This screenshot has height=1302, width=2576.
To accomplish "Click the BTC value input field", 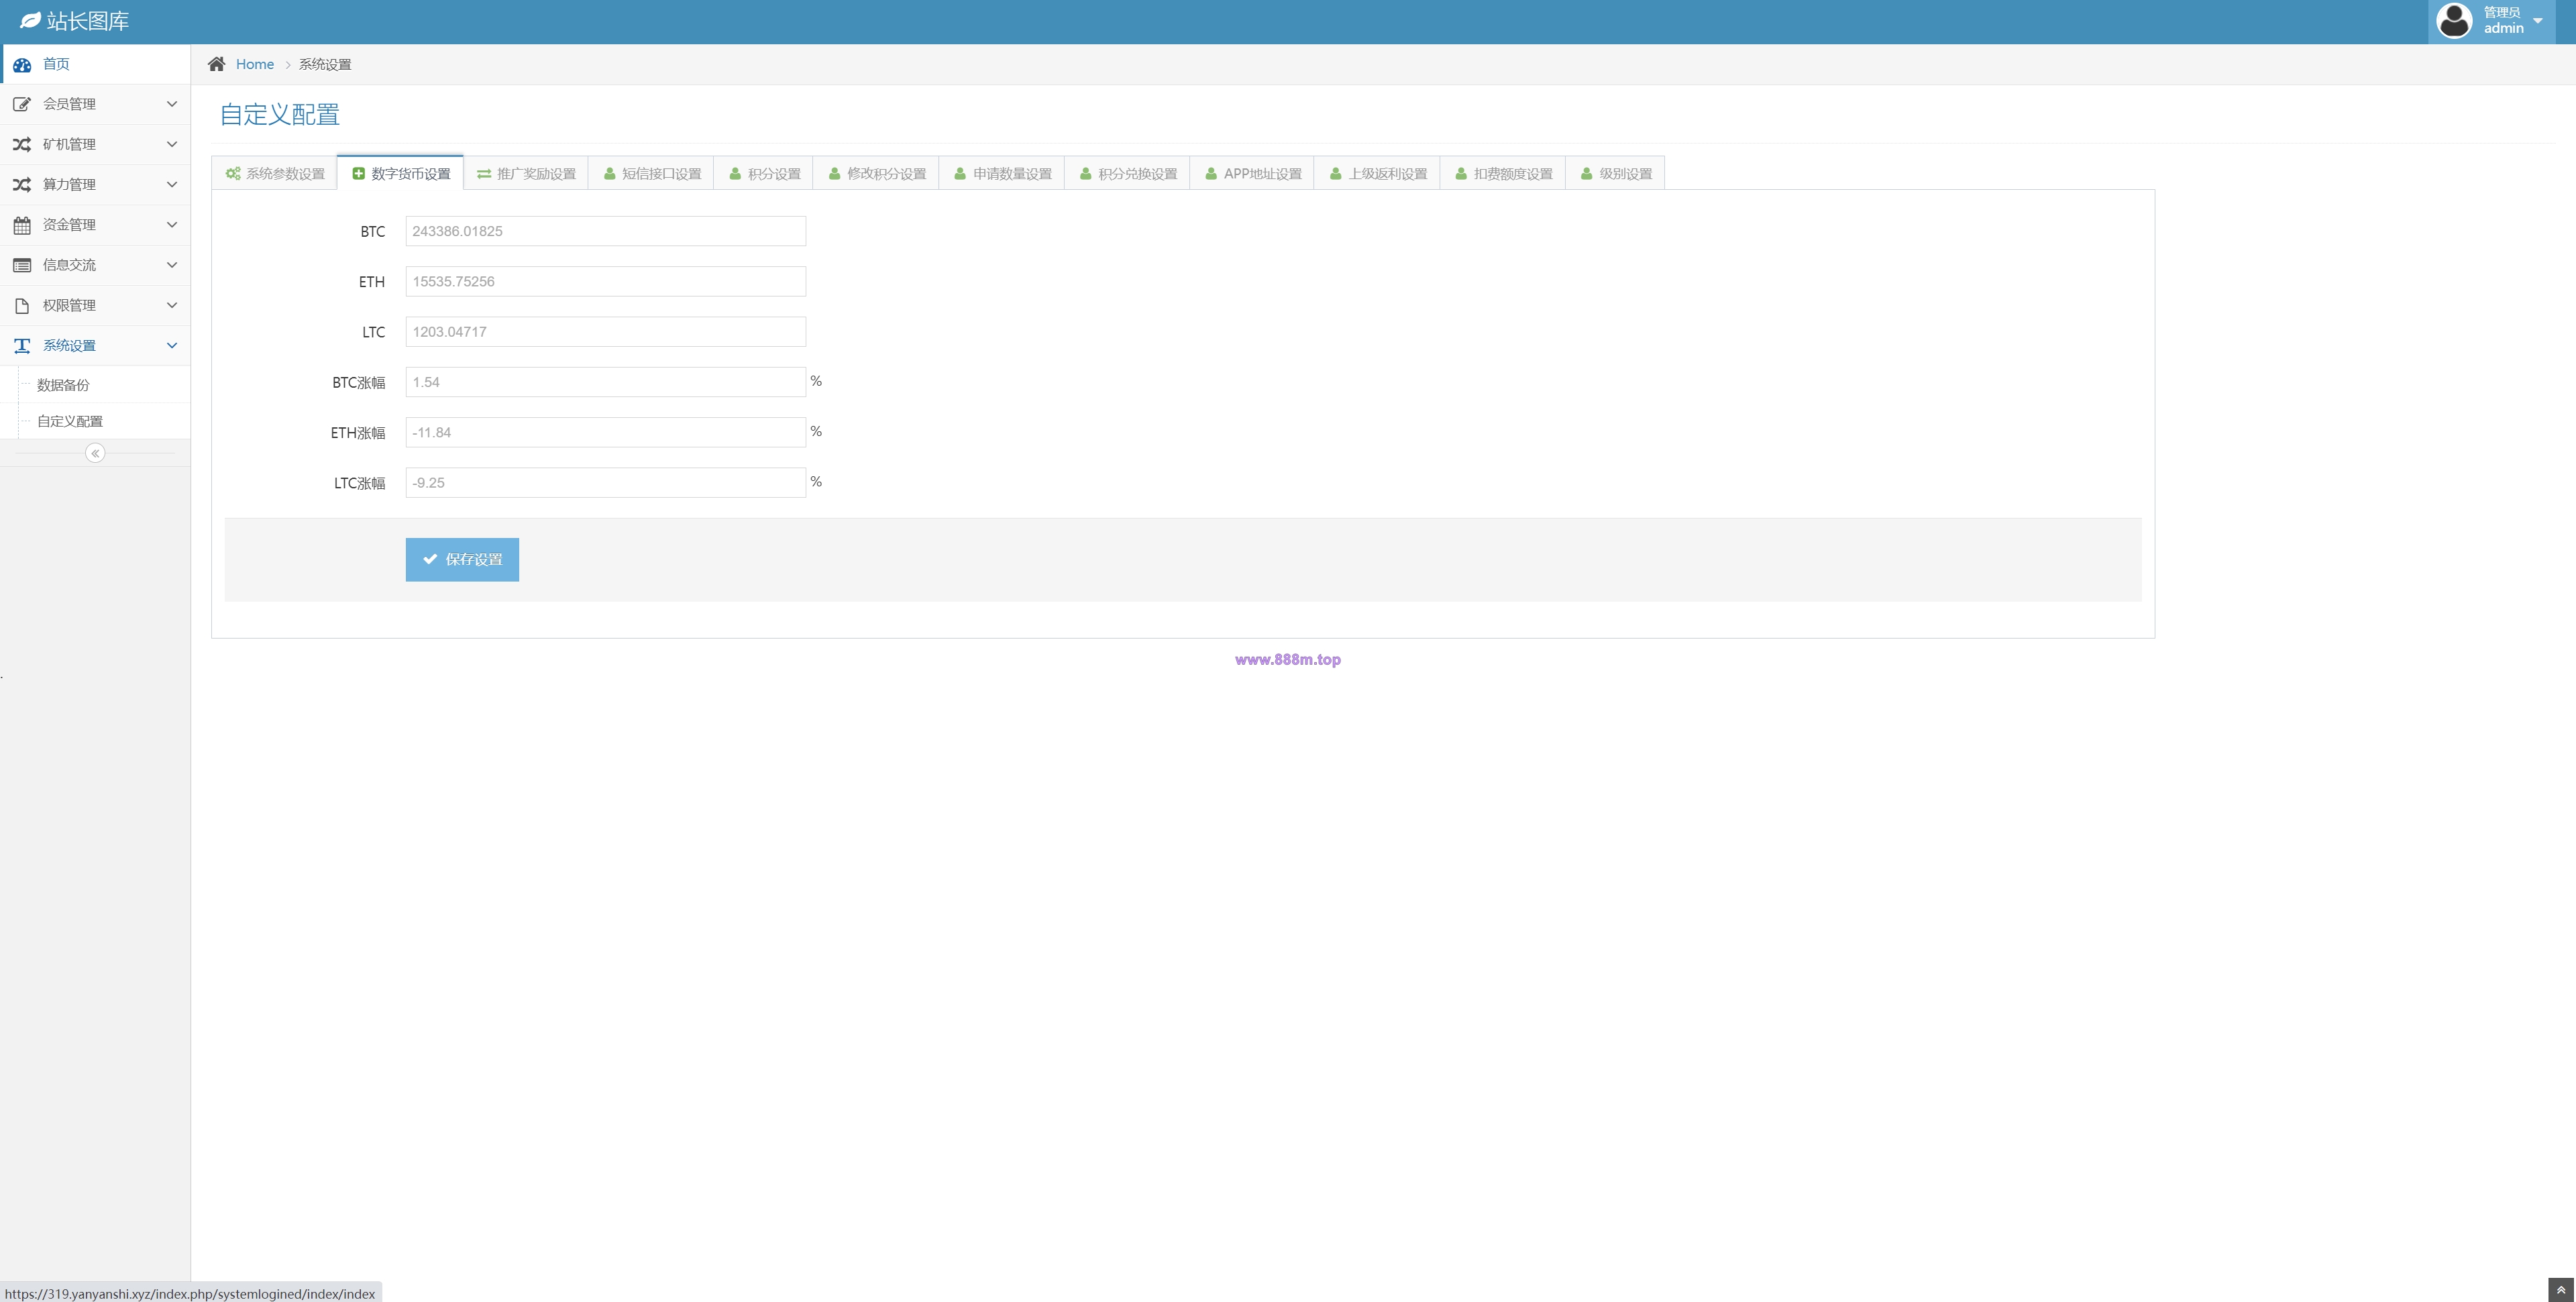I will [605, 231].
